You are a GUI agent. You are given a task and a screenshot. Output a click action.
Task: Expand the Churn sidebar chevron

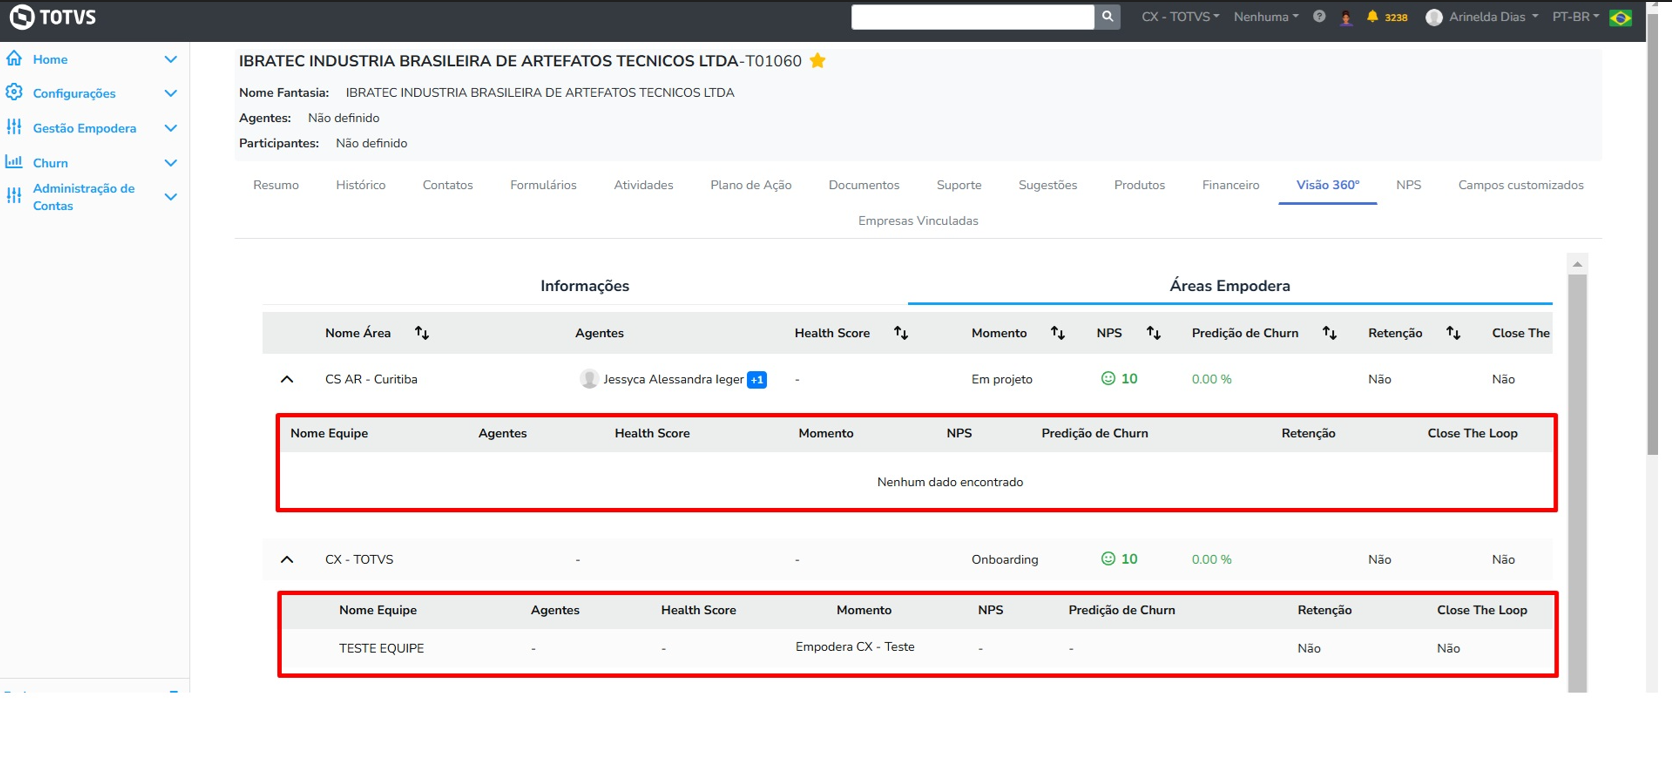(x=171, y=163)
